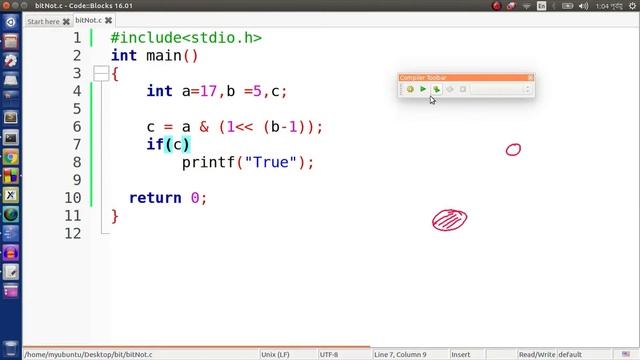640x360 pixels.
Task: Click the green Run arrow in Compiler Toolbar
Action: pyautogui.click(x=423, y=89)
